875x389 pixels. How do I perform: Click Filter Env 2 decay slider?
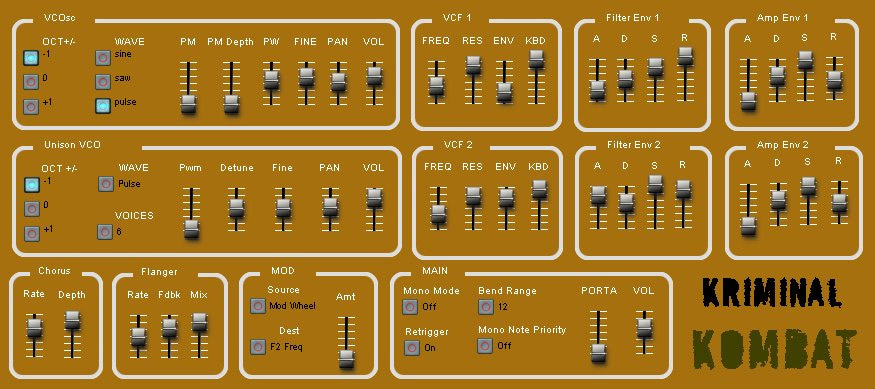626,202
